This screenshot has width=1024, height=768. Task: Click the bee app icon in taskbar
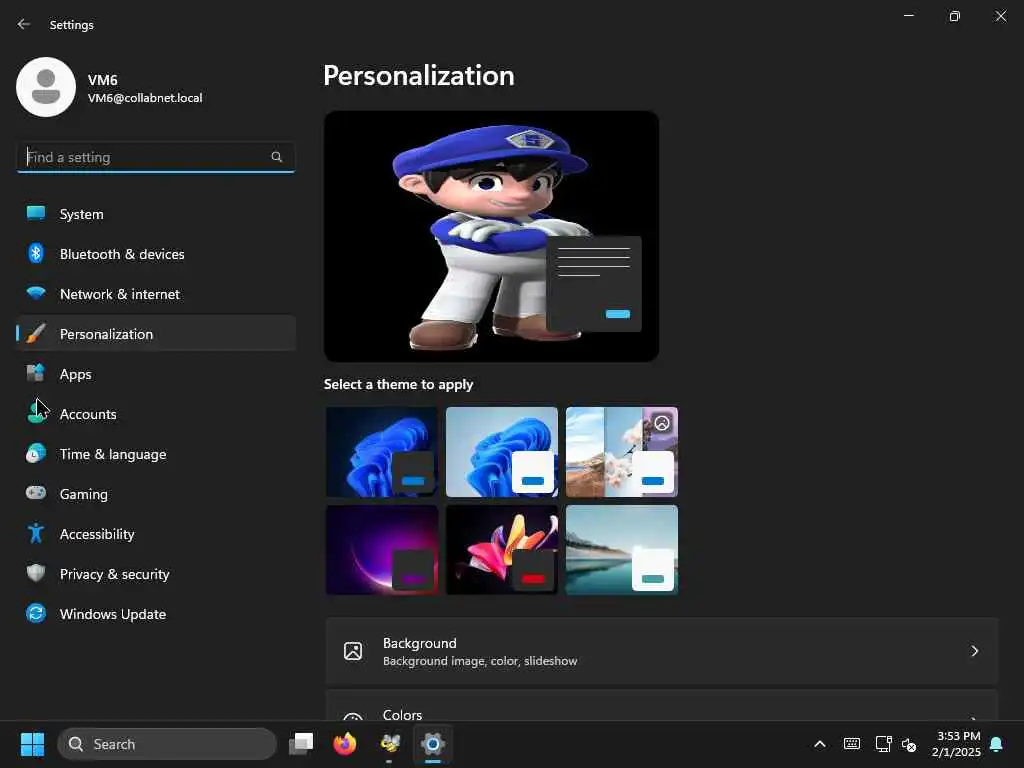point(390,744)
